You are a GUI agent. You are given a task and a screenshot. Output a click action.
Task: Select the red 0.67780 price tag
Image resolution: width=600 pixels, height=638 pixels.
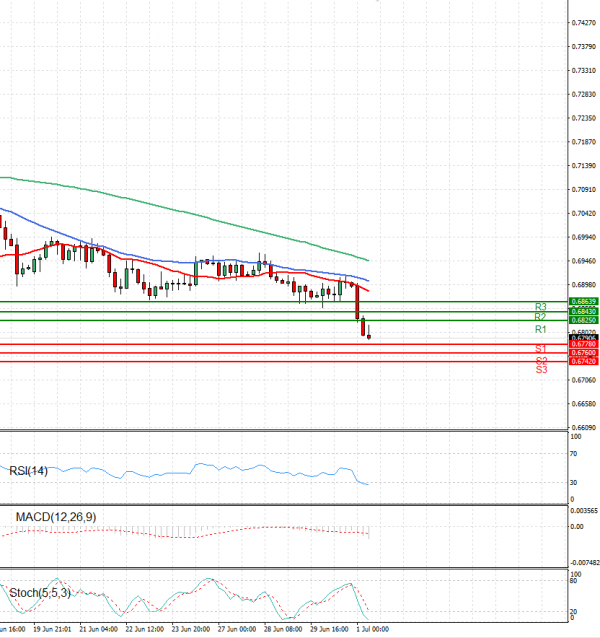[583, 344]
